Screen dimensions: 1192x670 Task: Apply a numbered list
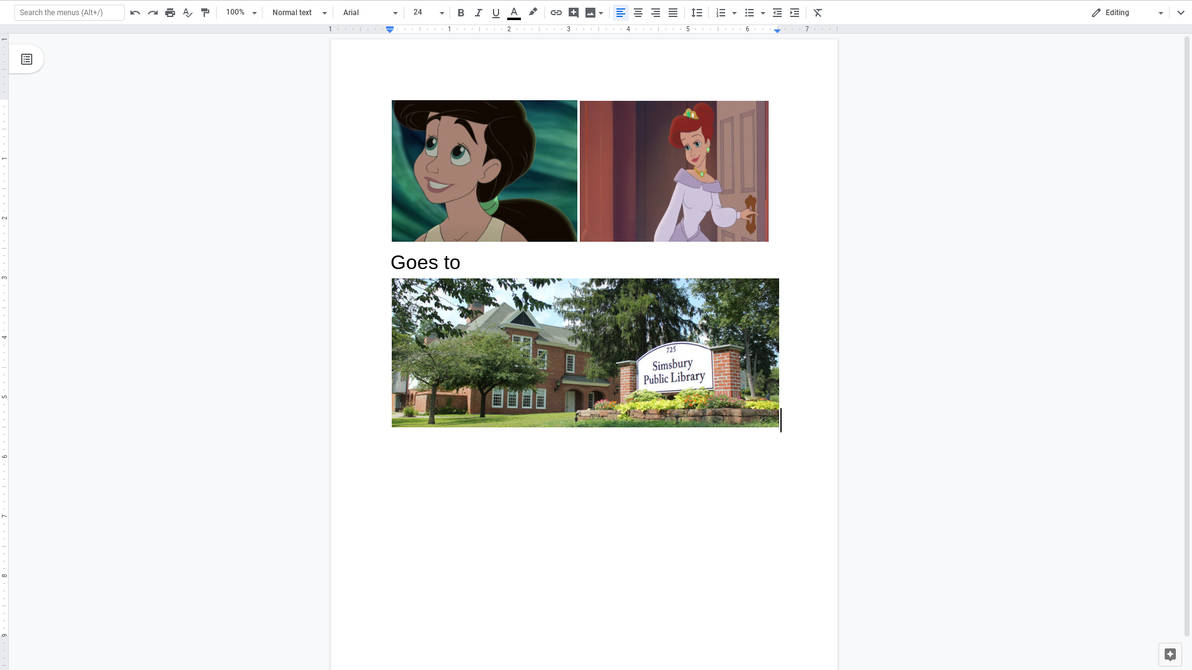(x=721, y=13)
